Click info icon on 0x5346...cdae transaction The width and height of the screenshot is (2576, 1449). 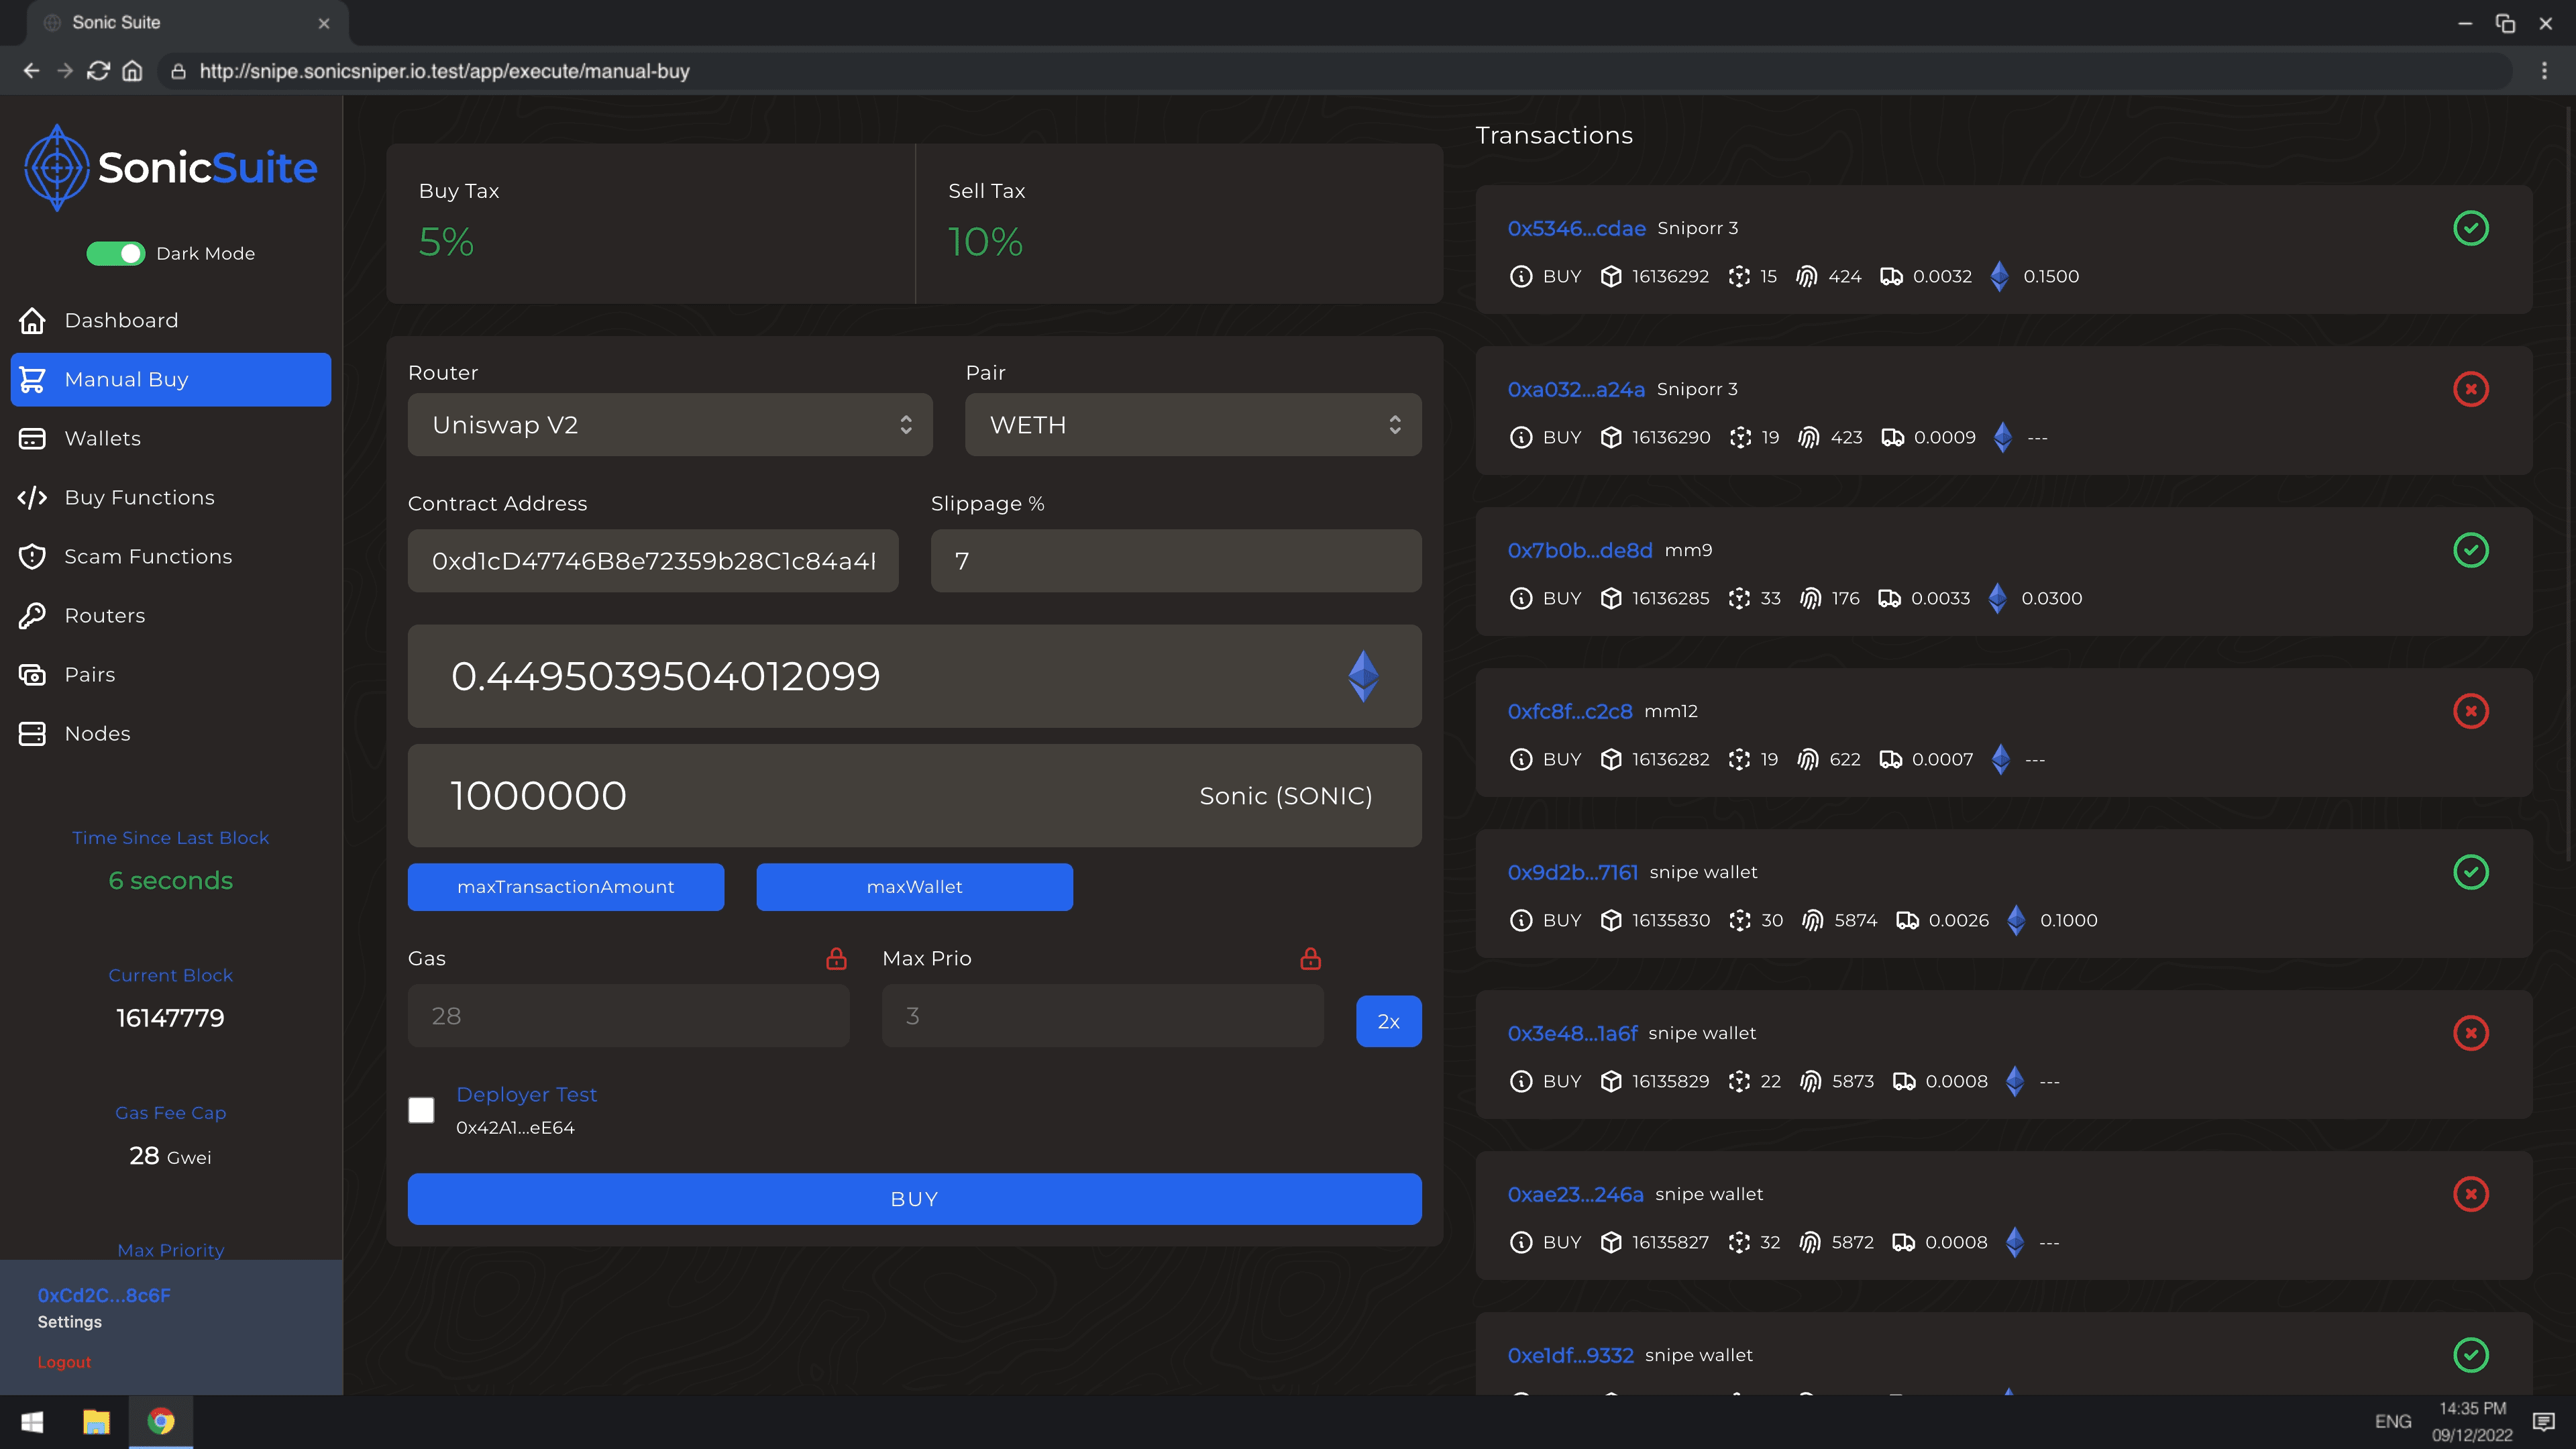click(x=1520, y=276)
